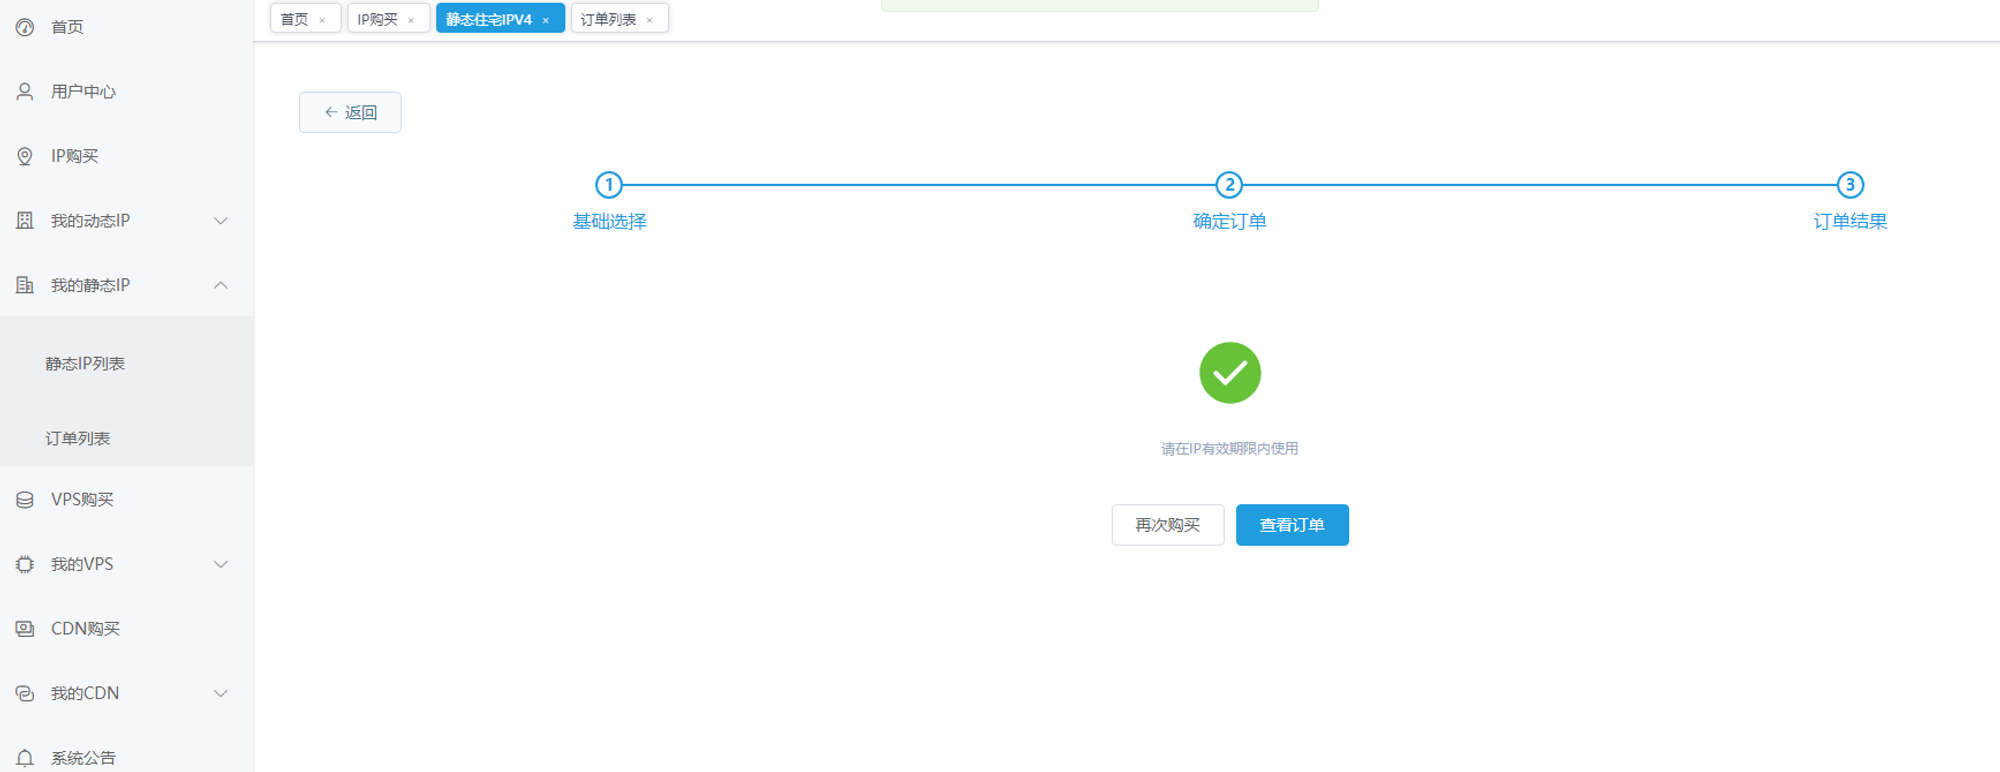Screen dimensions: 2000x772
Task: Expand the 我的动态IP submenu chevron
Action: pos(221,221)
